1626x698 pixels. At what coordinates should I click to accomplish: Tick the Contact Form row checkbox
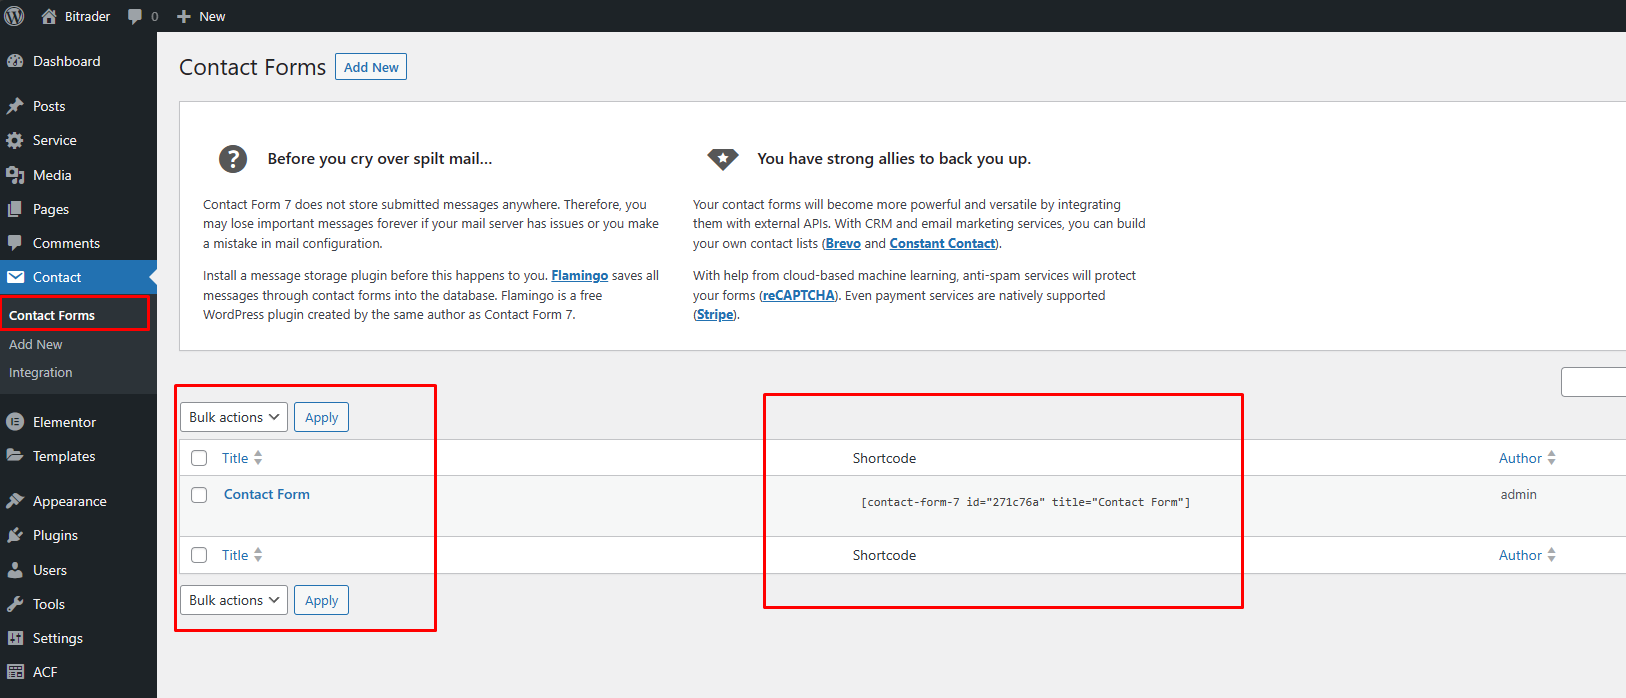tap(199, 495)
